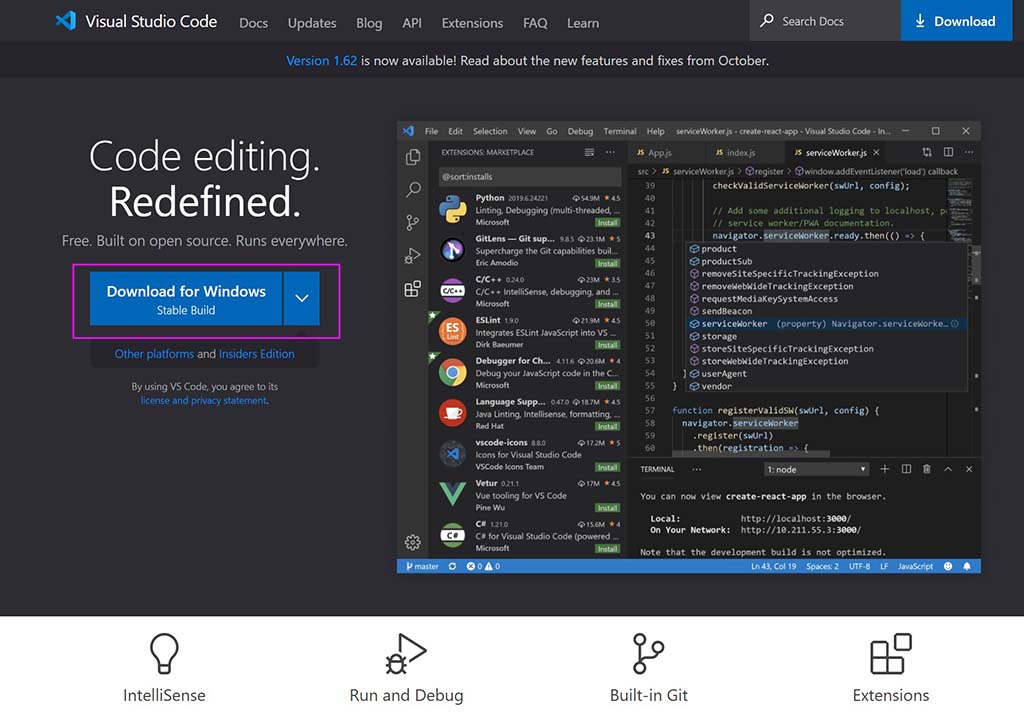Open the Extensions panel more actions menu

tap(610, 152)
